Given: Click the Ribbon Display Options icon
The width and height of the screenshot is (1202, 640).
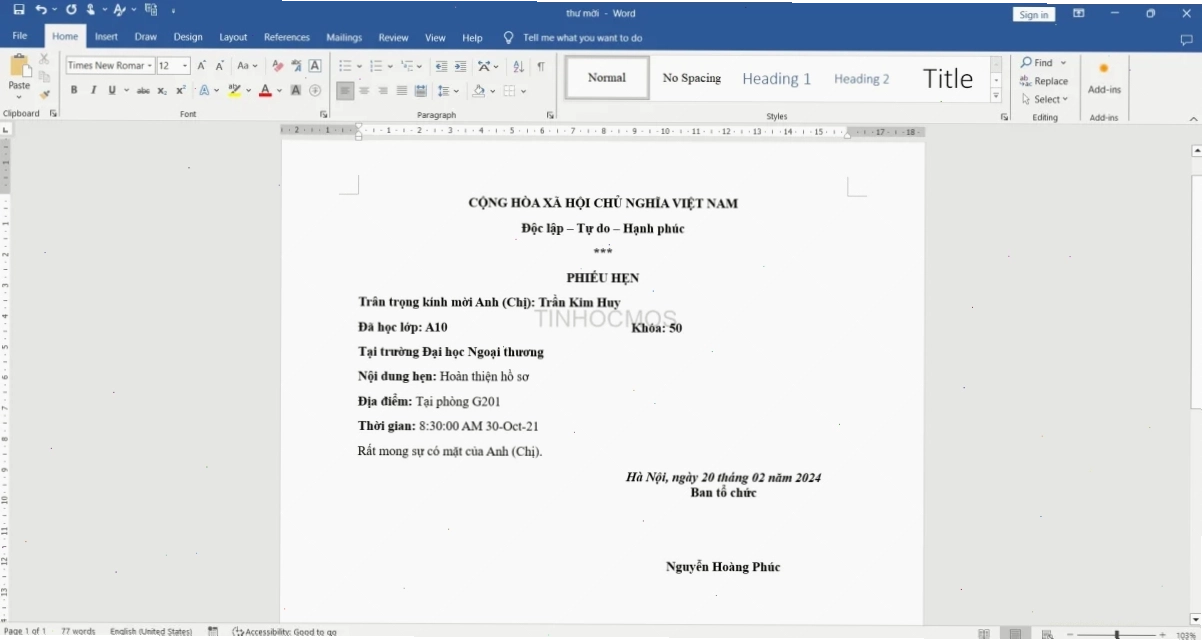Looking at the screenshot, I should 1079,13.
